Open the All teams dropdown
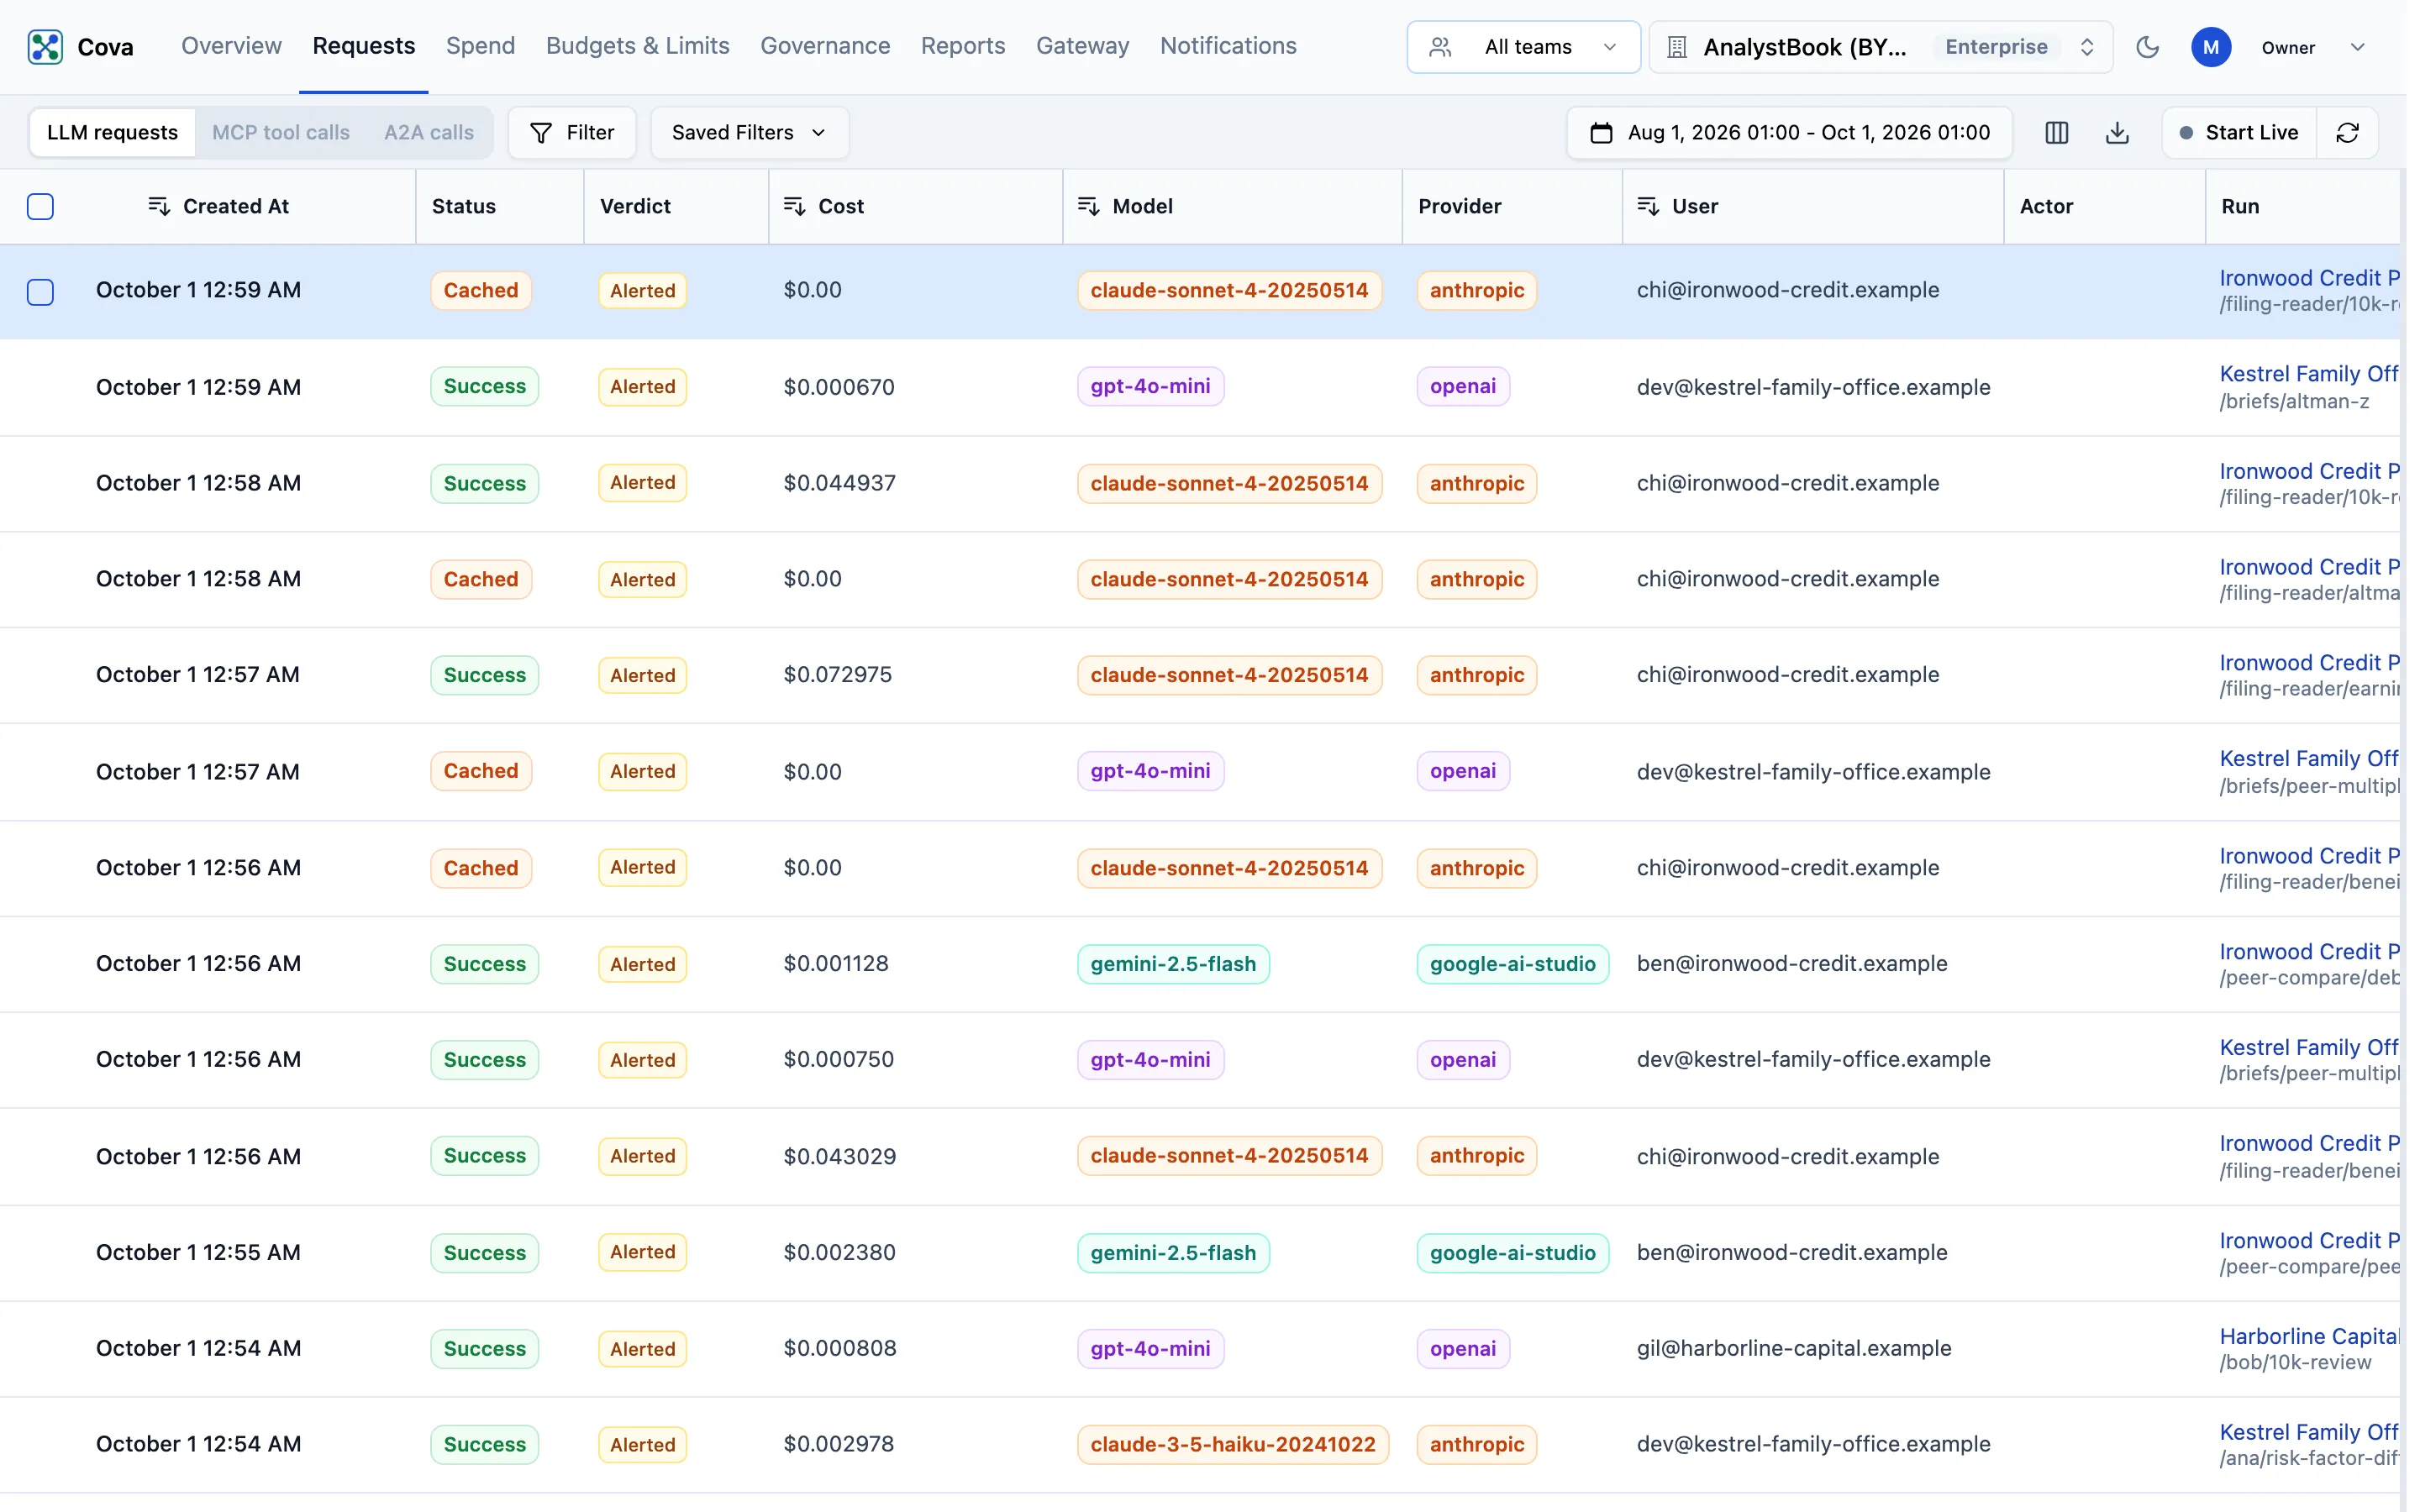The height and width of the screenshot is (1512, 2420). 1523,47
